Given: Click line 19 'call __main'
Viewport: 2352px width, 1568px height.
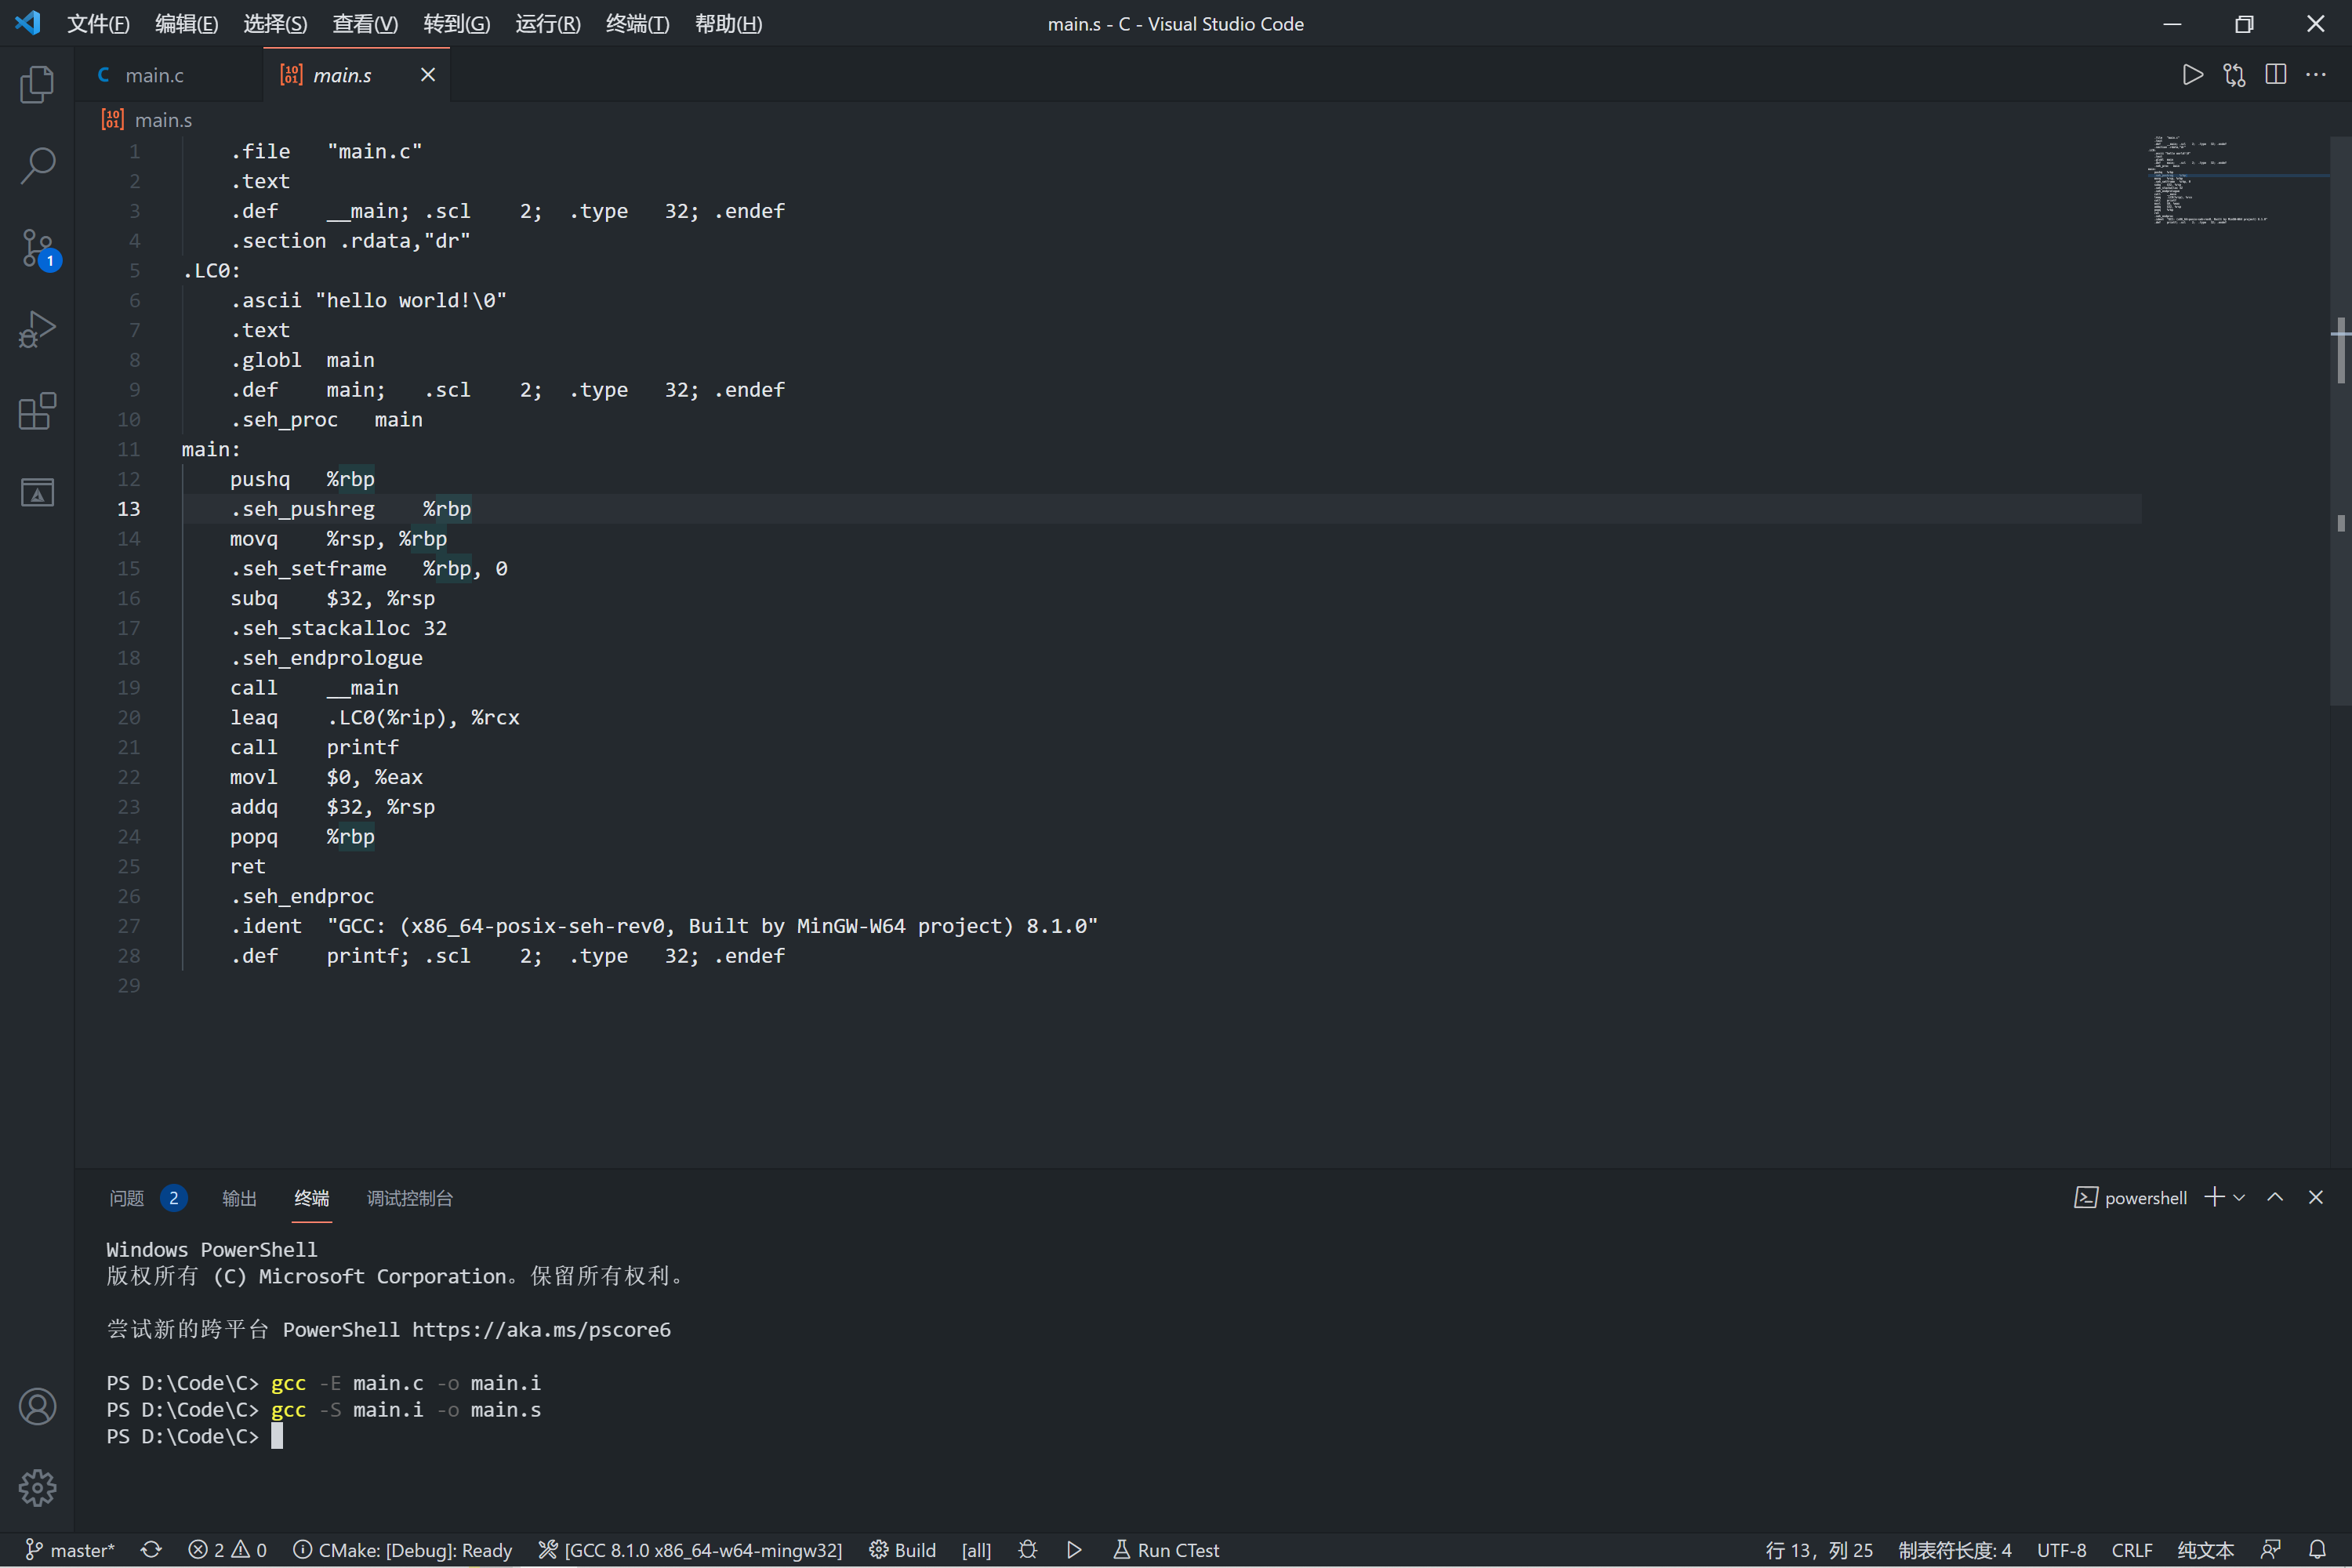Looking at the screenshot, I should pos(314,688).
